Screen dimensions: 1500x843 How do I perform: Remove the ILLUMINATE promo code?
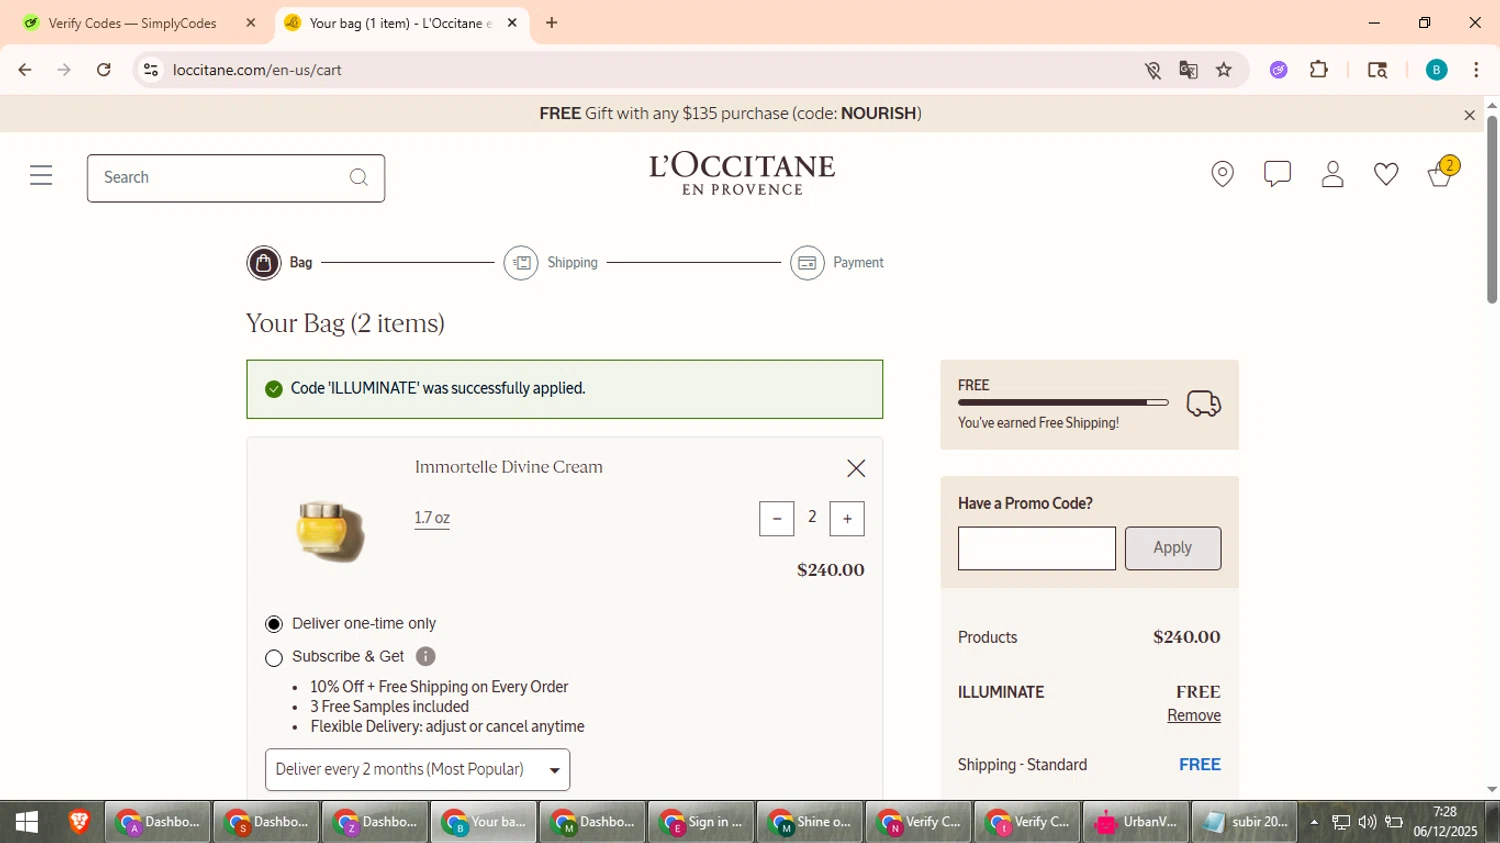point(1194,716)
